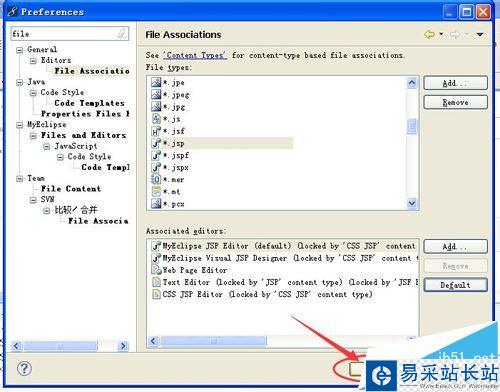Screen dimensions: 500x392
Task: Click the *.jpeg image file icon
Action: (x=156, y=94)
